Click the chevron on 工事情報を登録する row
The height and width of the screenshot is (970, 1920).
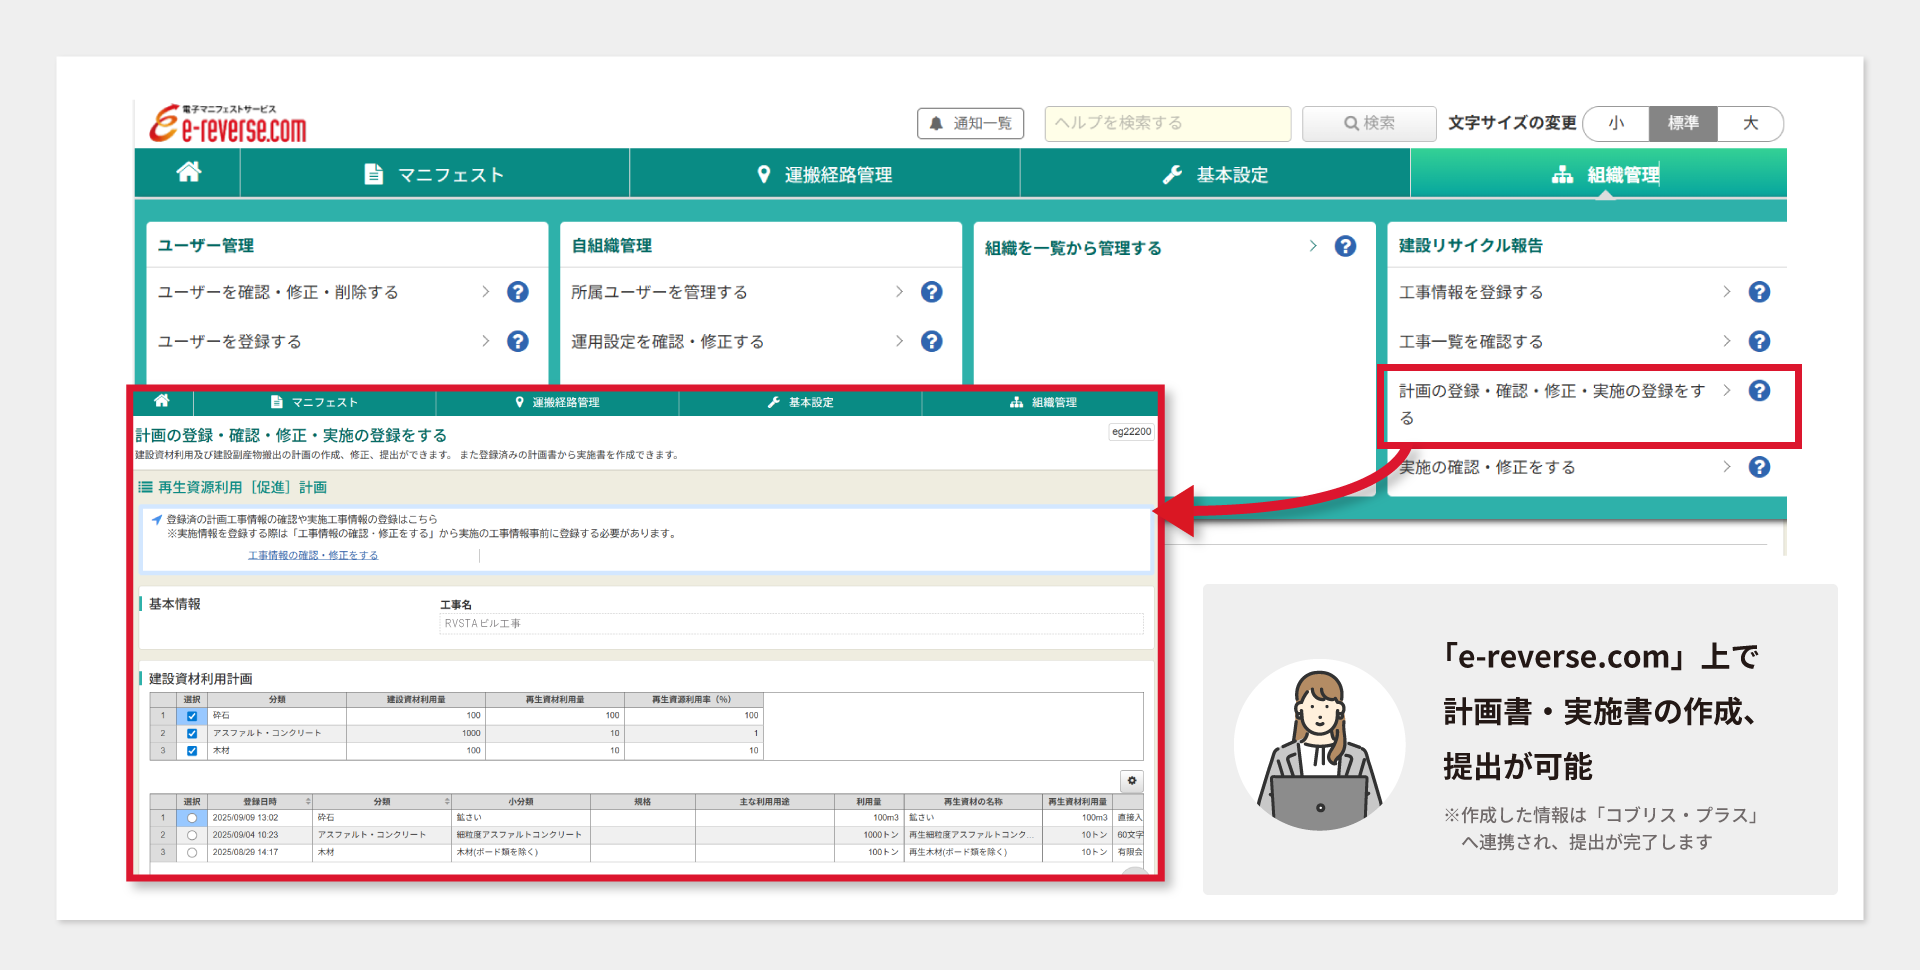pos(1727,292)
